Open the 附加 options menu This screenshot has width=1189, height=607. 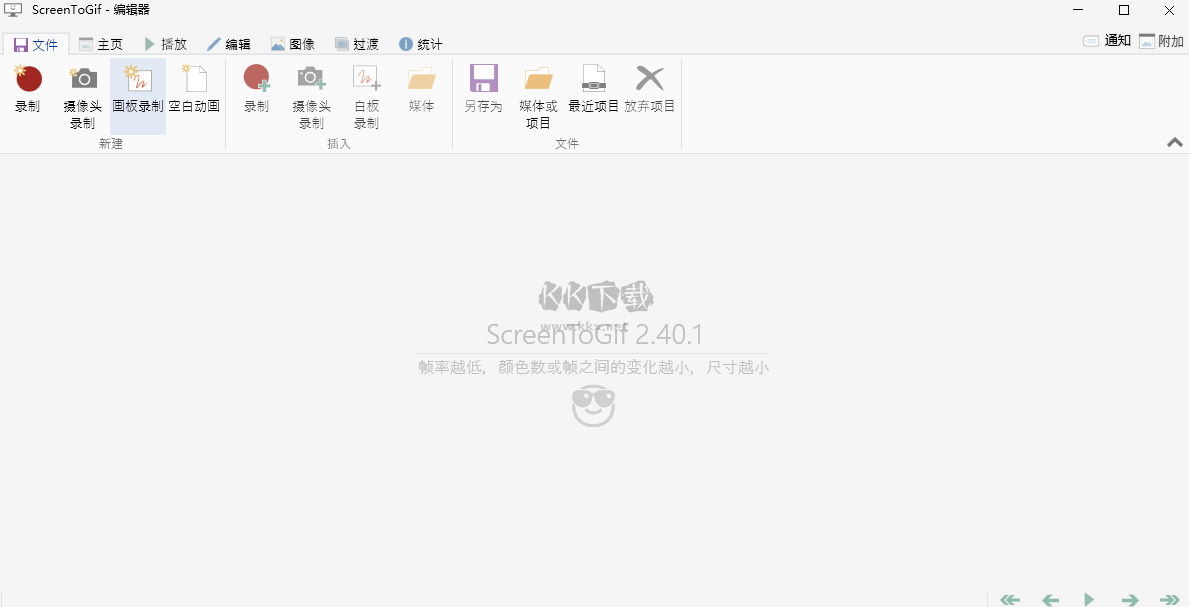(x=1162, y=42)
